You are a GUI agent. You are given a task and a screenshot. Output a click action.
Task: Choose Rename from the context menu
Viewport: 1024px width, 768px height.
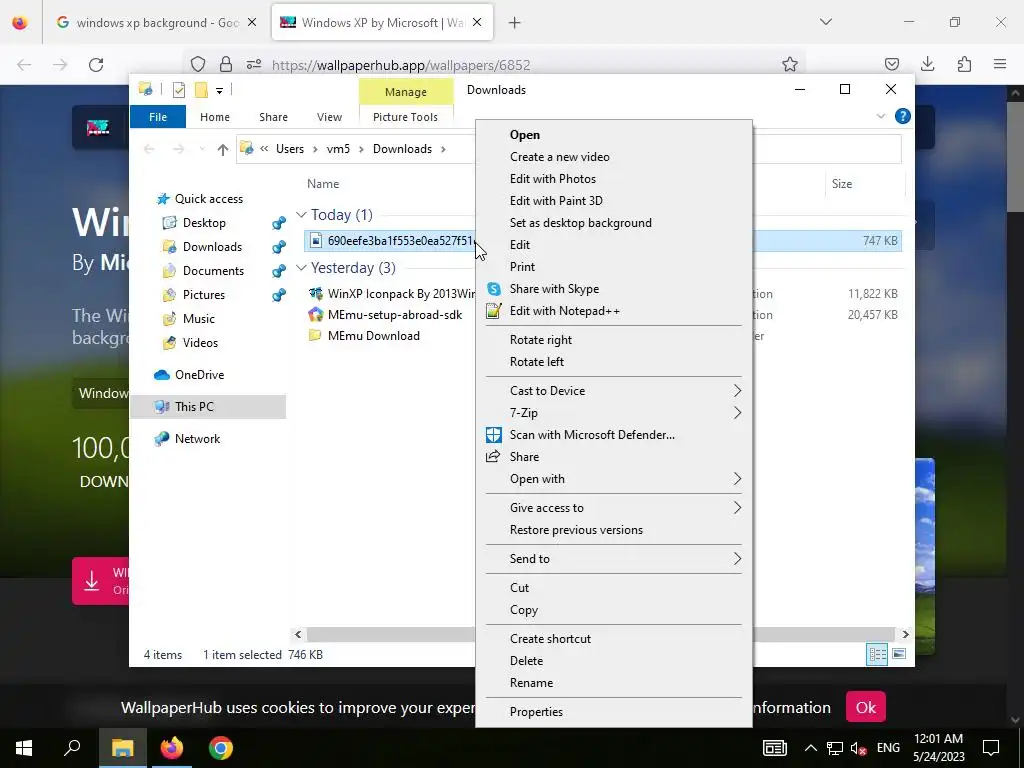[531, 682]
